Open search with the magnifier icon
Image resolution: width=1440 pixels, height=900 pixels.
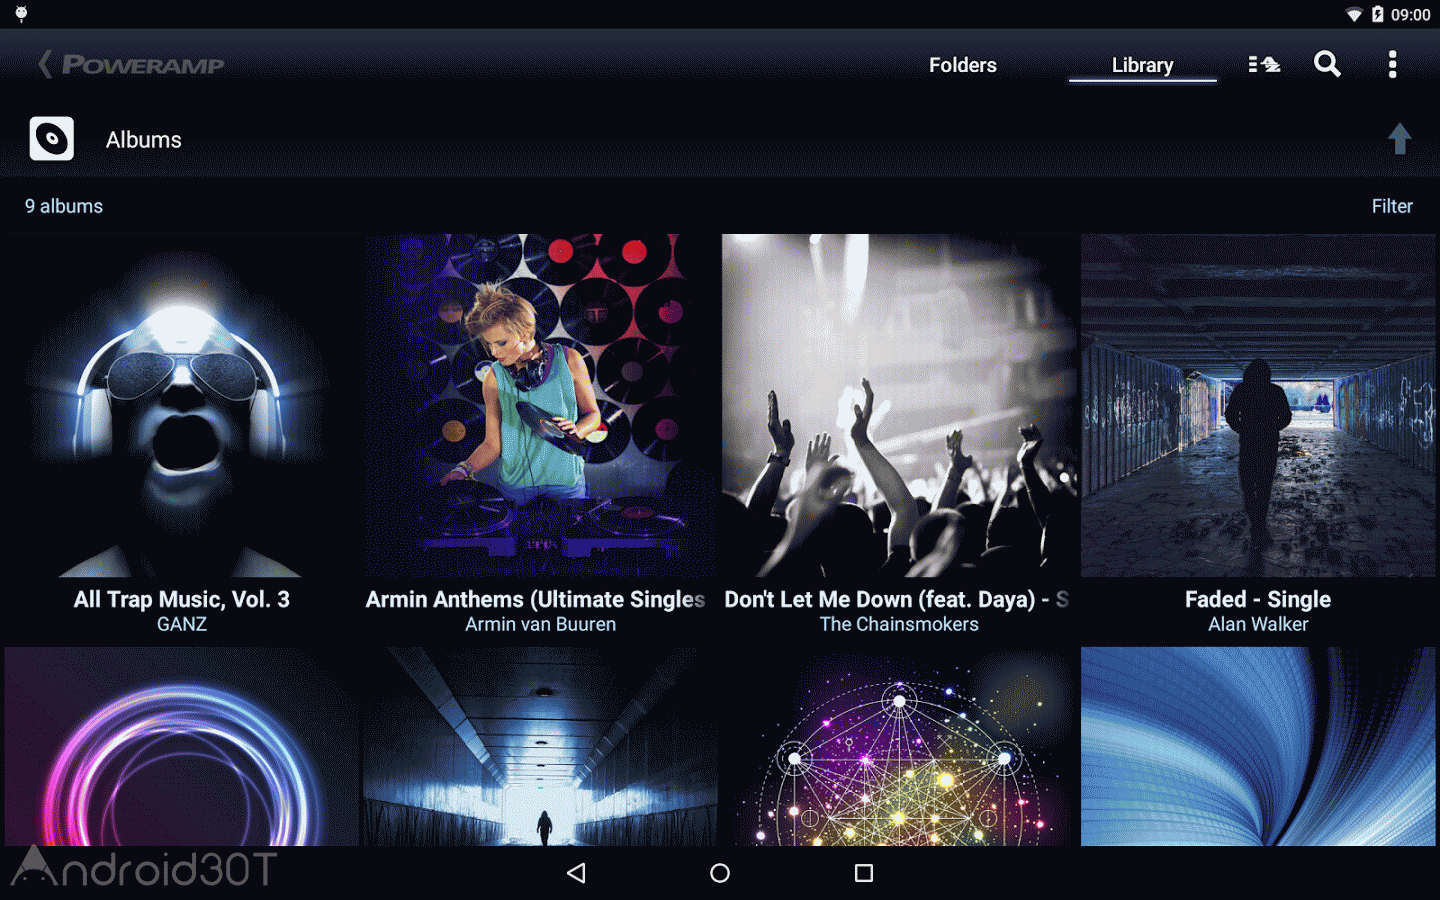[x=1327, y=64]
